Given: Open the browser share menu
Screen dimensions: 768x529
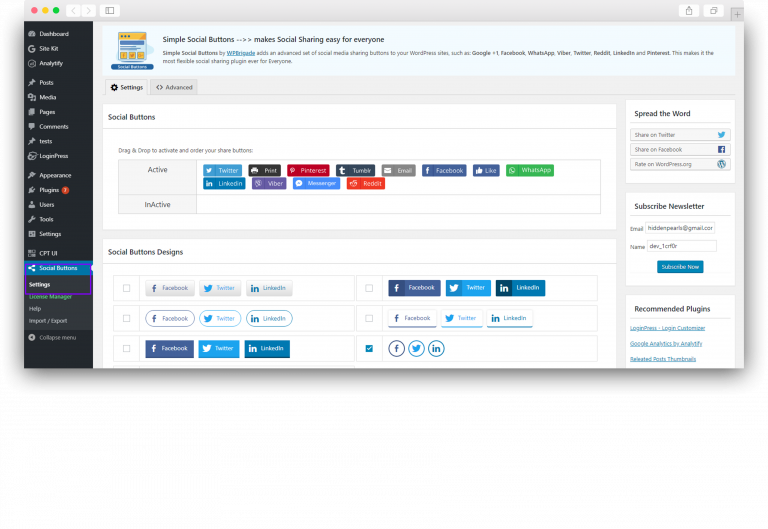Looking at the screenshot, I should [x=689, y=10].
